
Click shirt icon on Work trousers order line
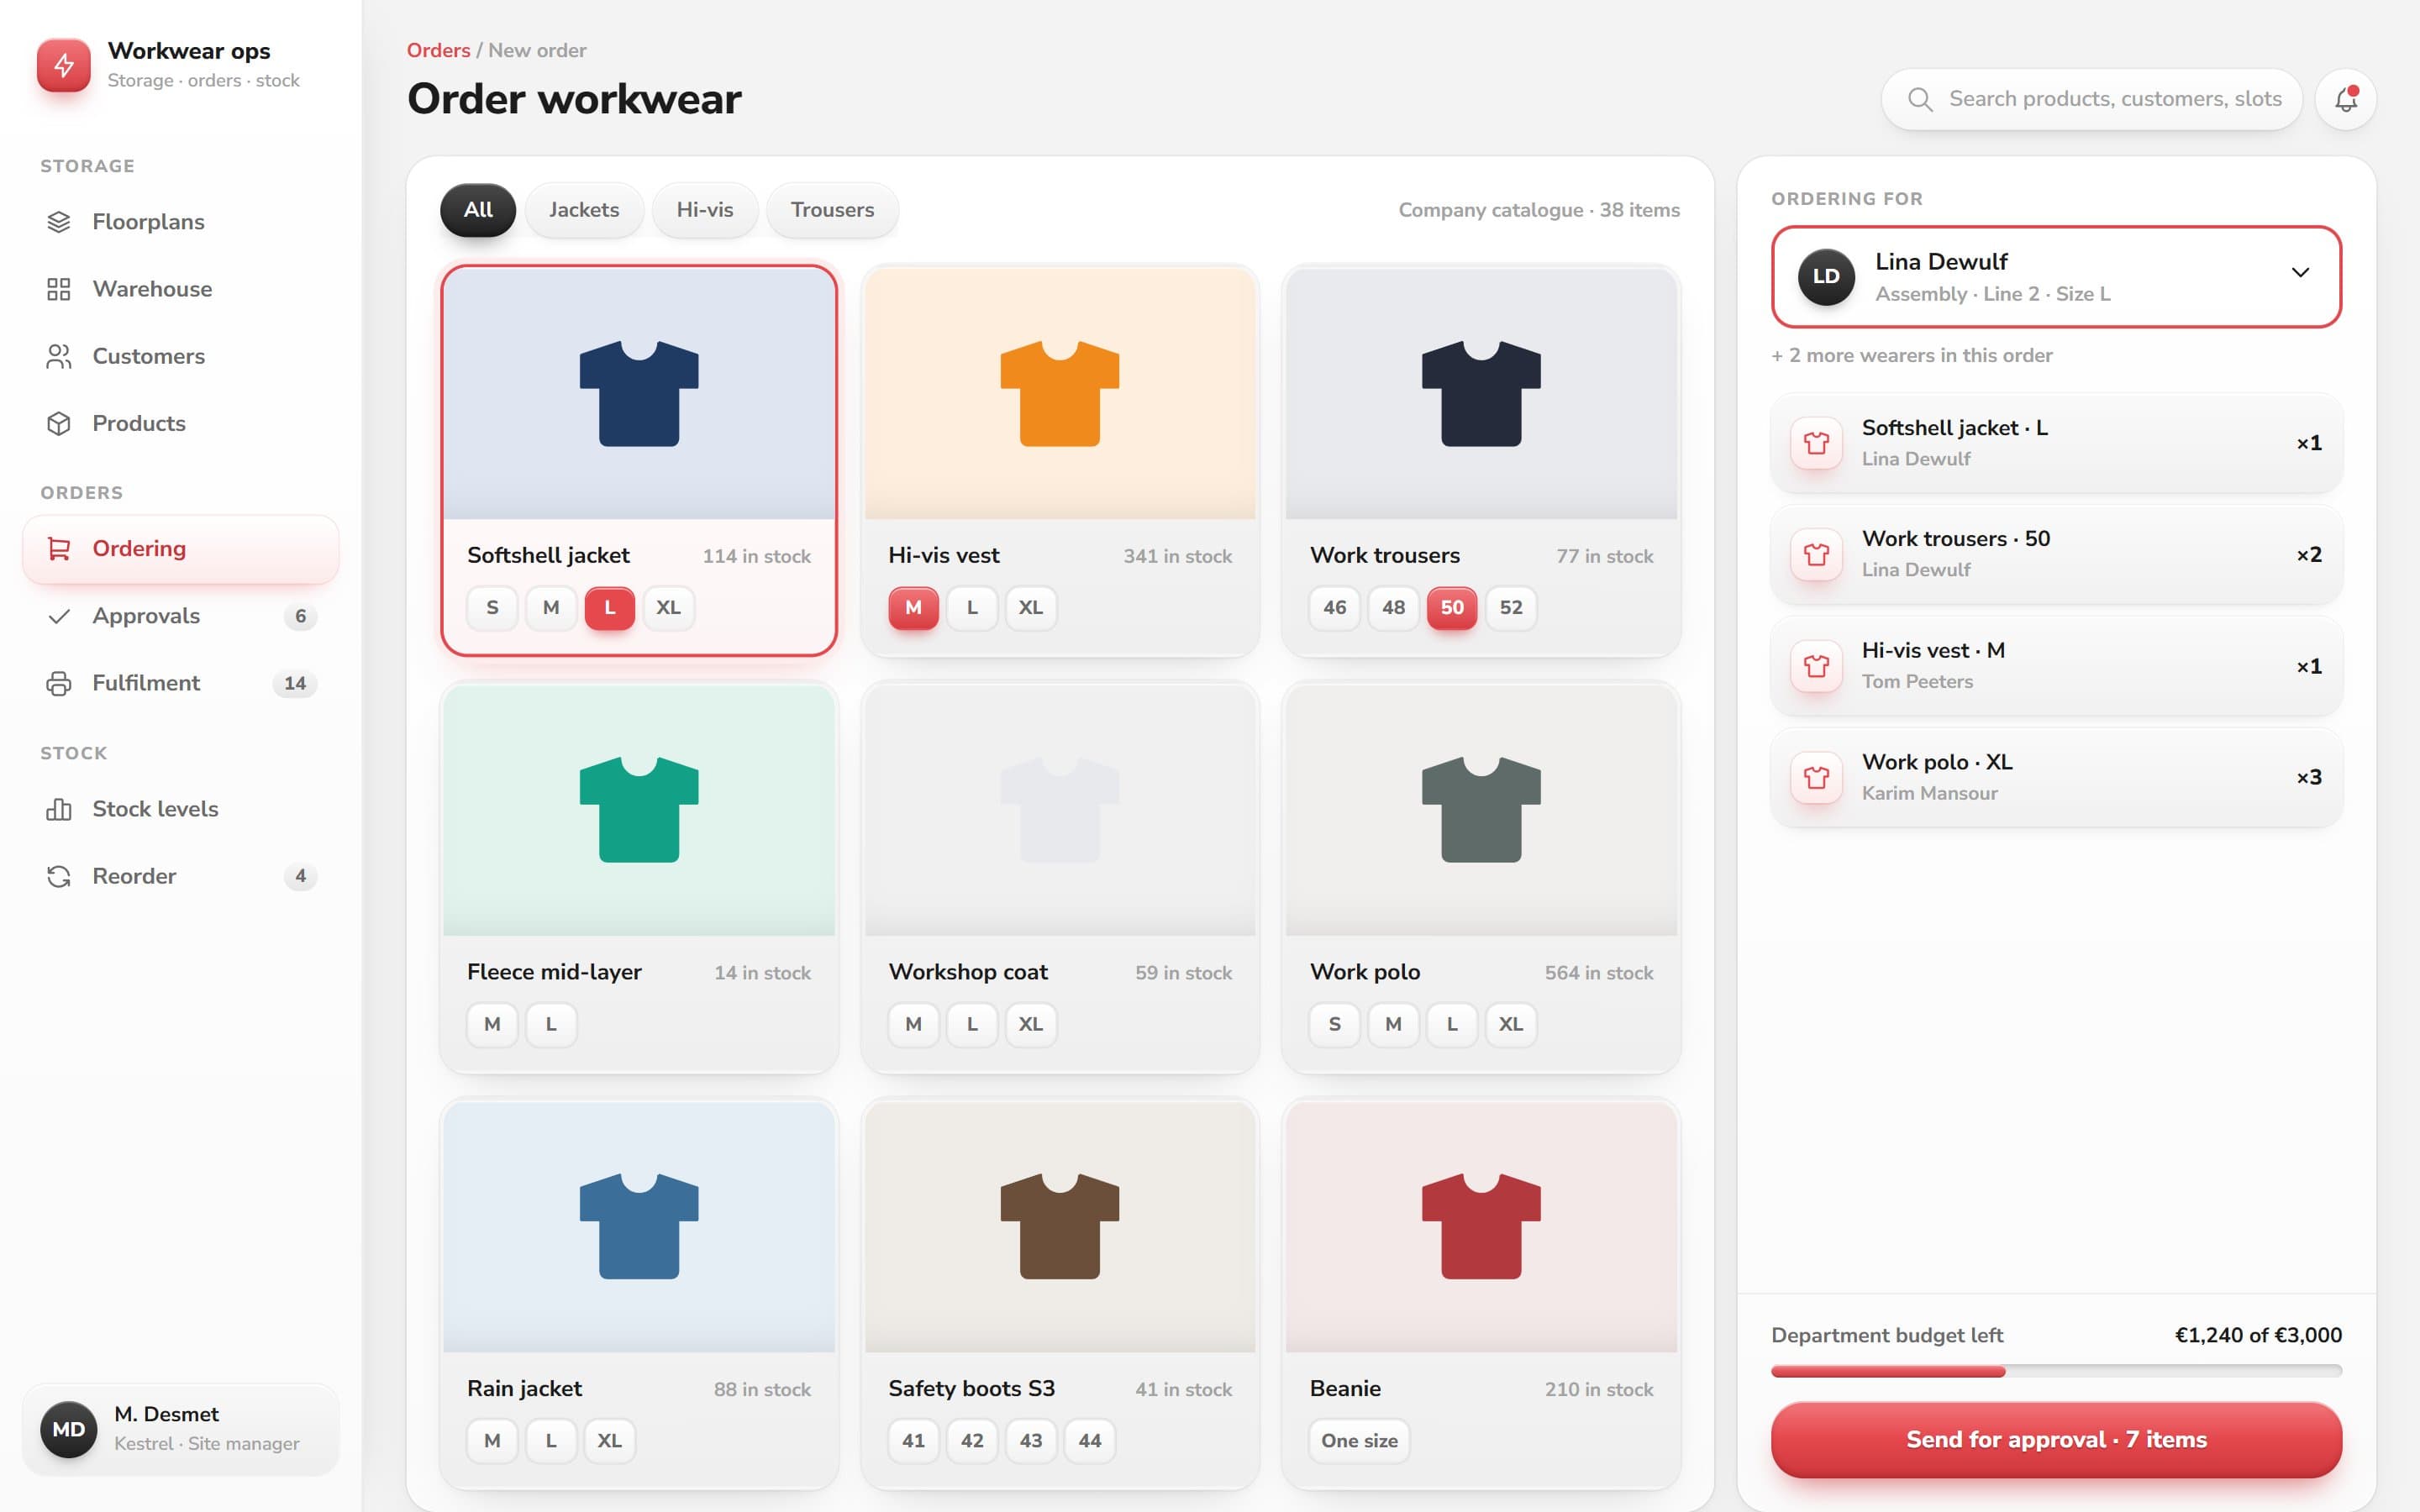[x=1816, y=554]
